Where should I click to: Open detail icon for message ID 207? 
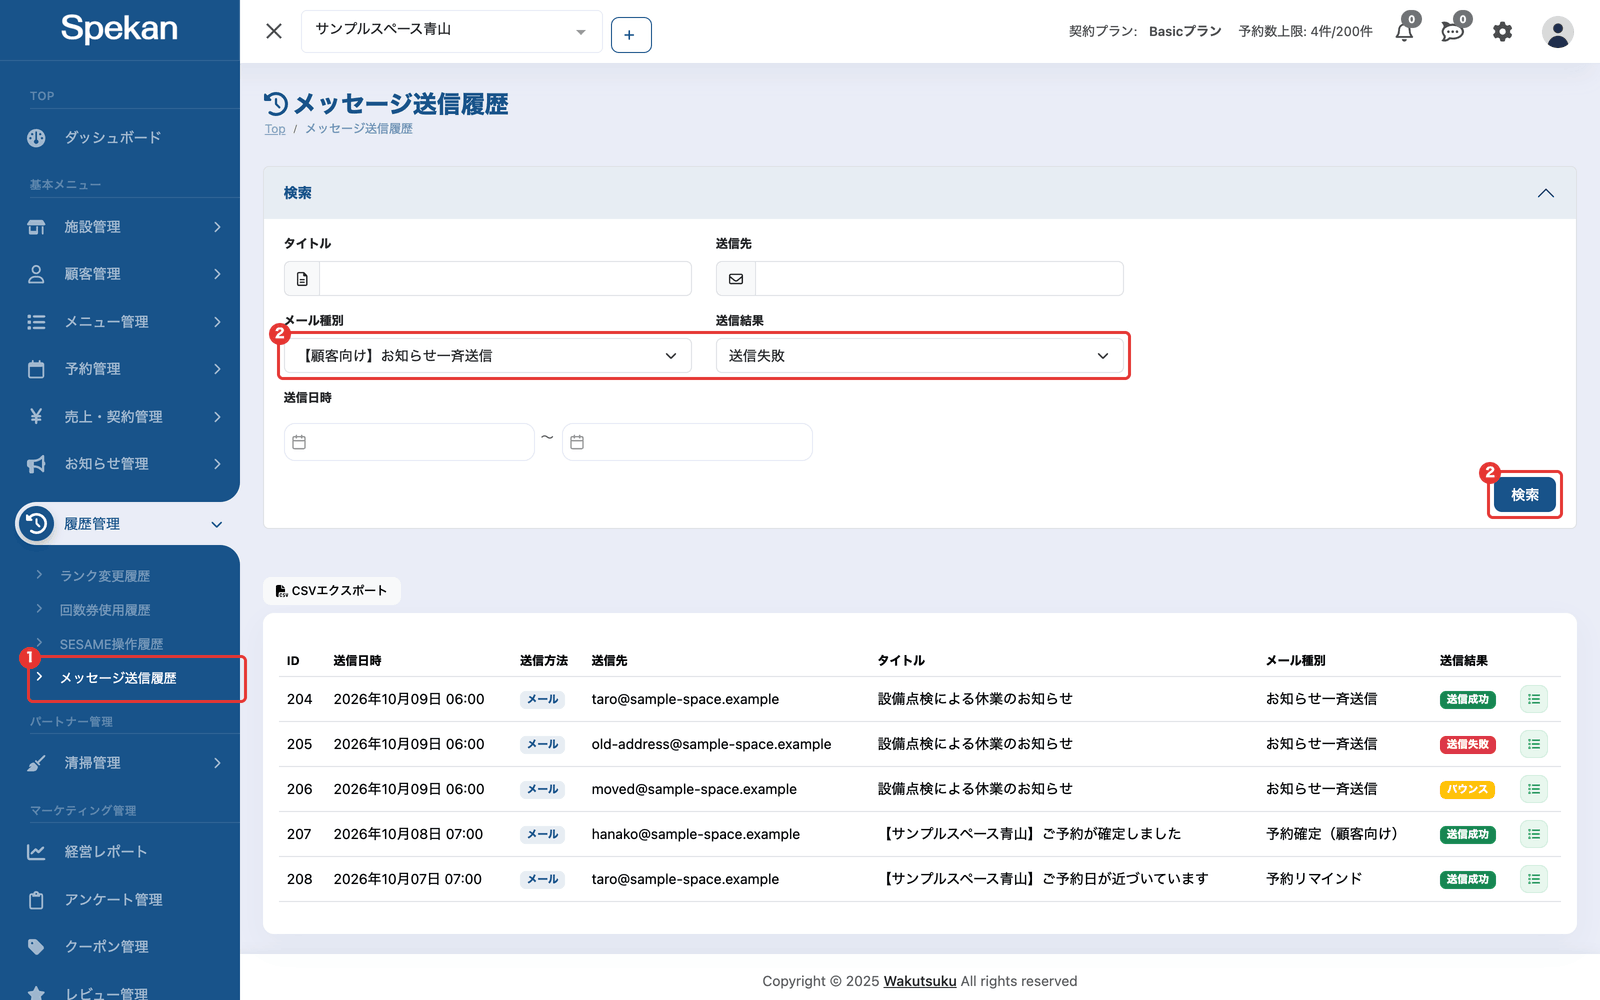1533,834
